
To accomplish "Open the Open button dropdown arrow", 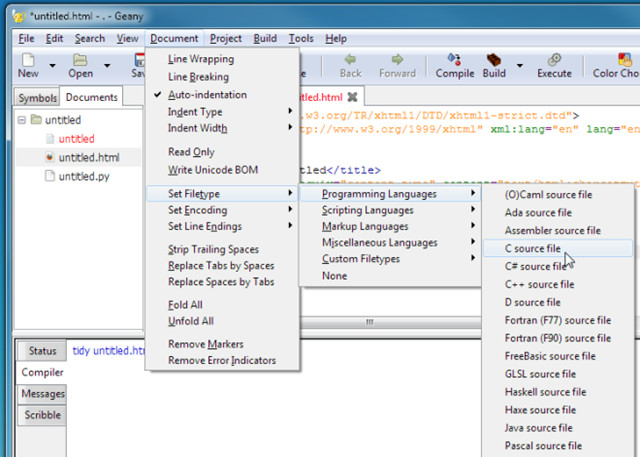I will tap(107, 65).
